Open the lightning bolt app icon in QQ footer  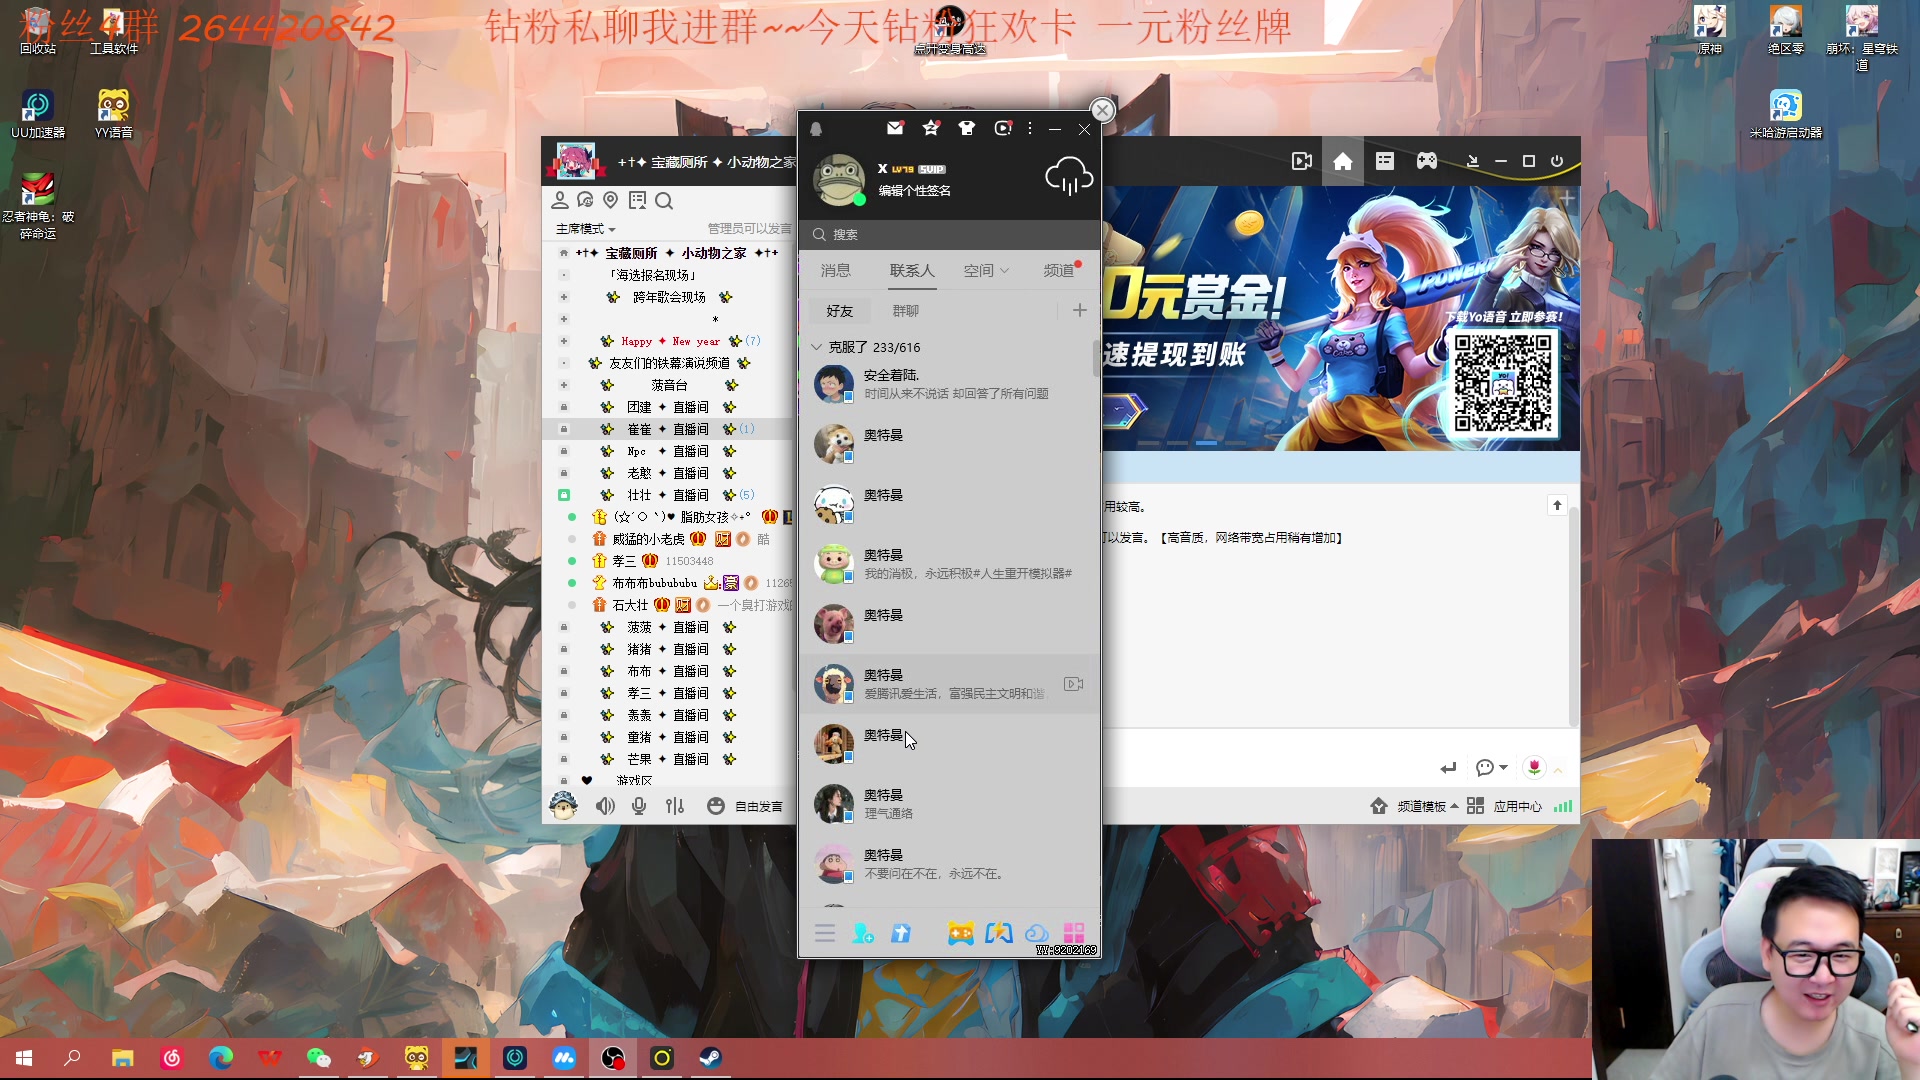click(998, 933)
